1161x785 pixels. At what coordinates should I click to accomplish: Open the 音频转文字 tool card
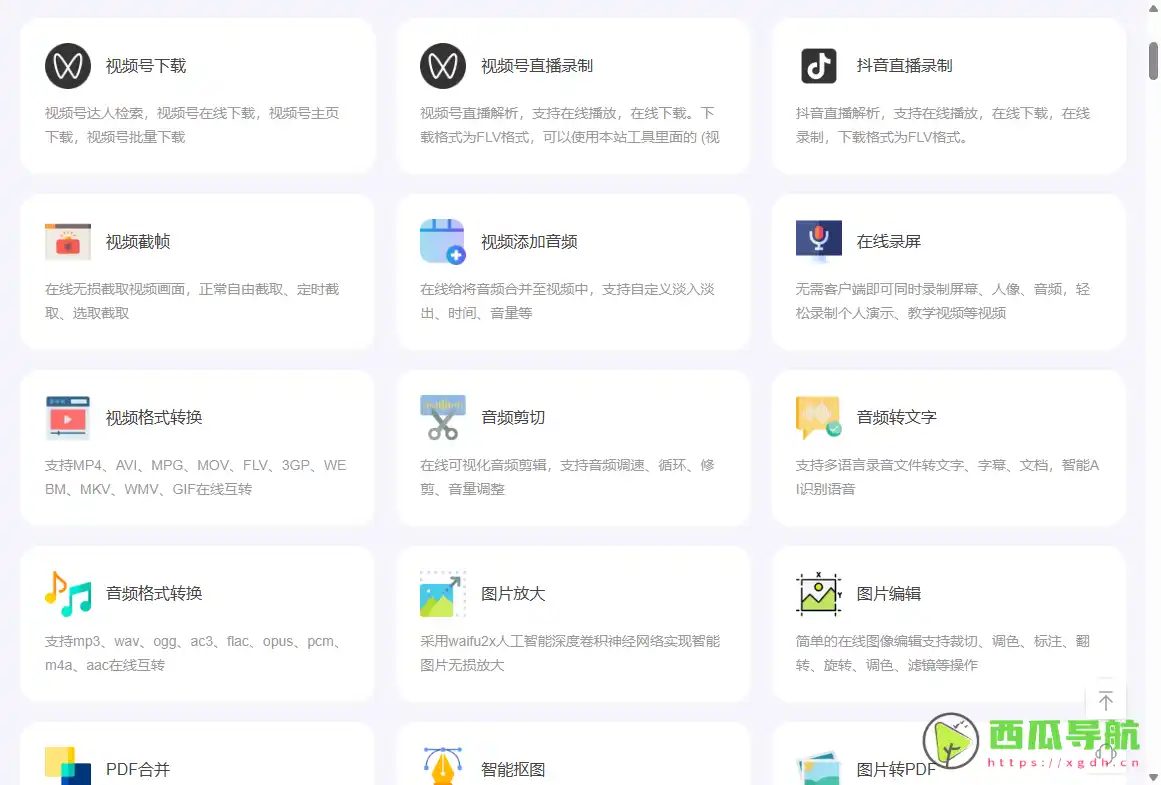947,447
